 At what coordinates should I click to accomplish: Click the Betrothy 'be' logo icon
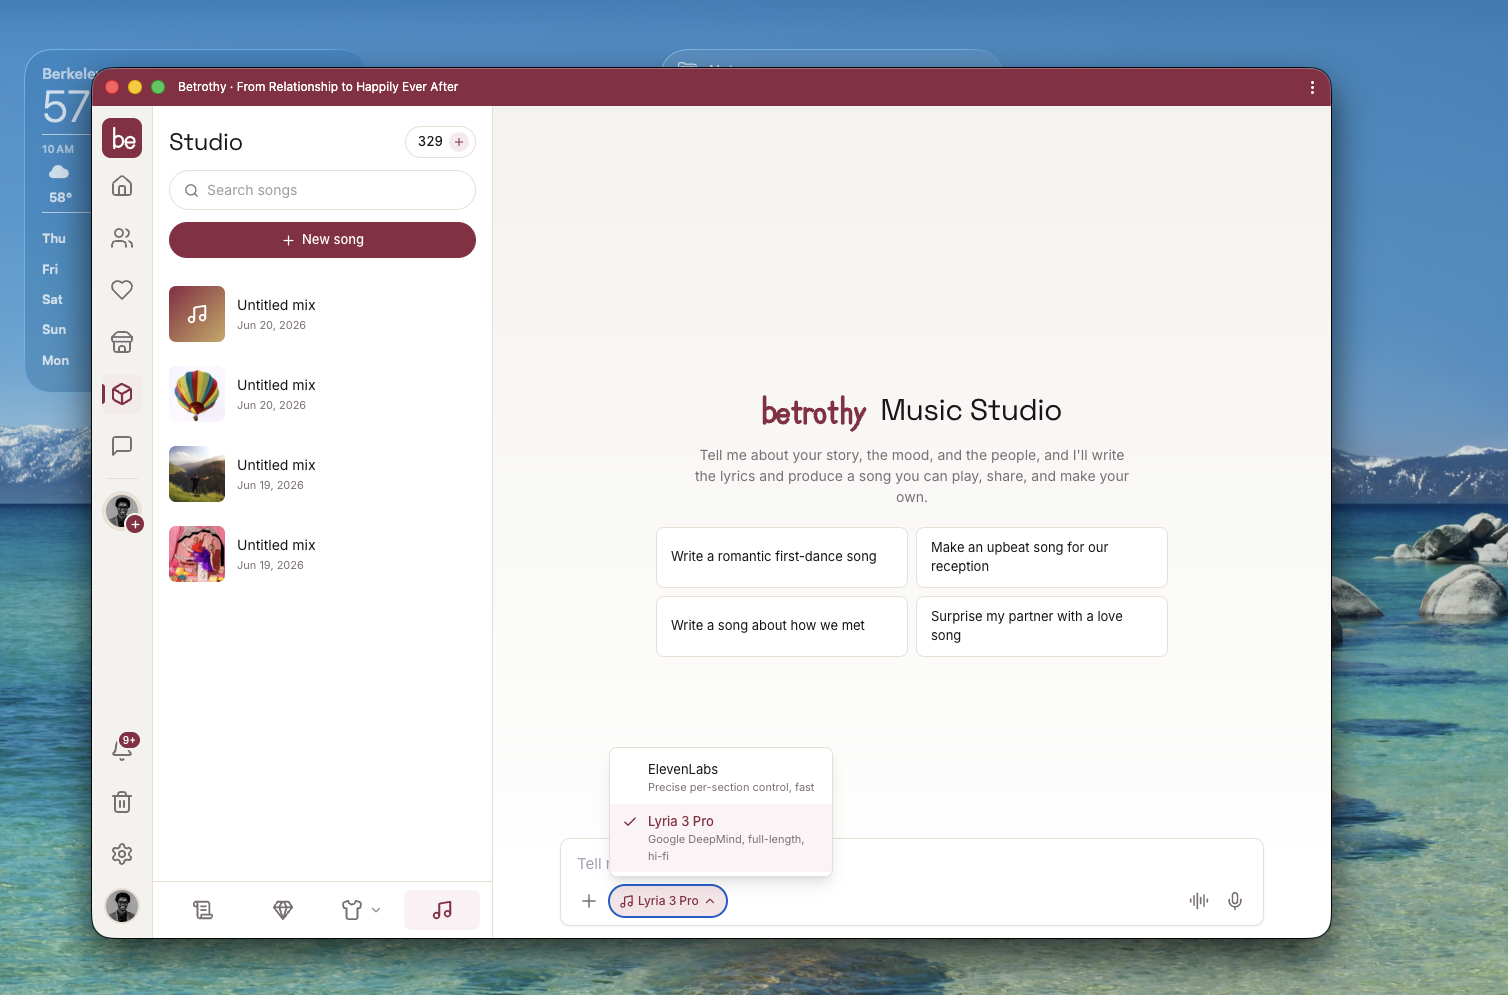coord(122,138)
